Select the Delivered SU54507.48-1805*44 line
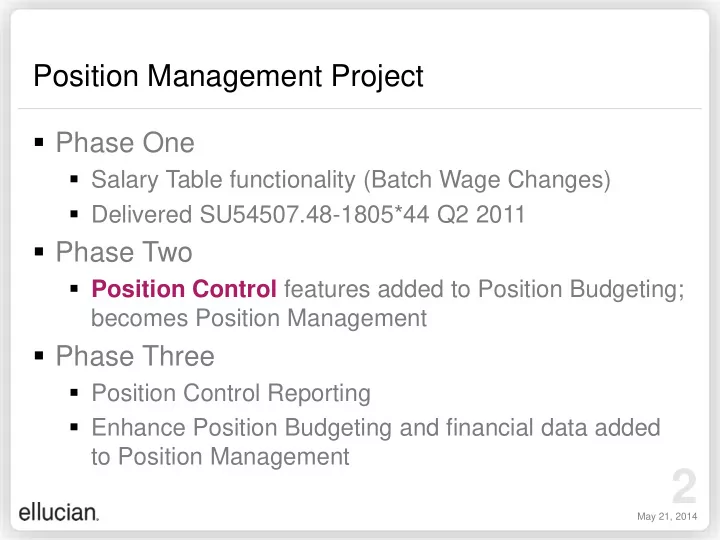720x540 pixels. 308,214
